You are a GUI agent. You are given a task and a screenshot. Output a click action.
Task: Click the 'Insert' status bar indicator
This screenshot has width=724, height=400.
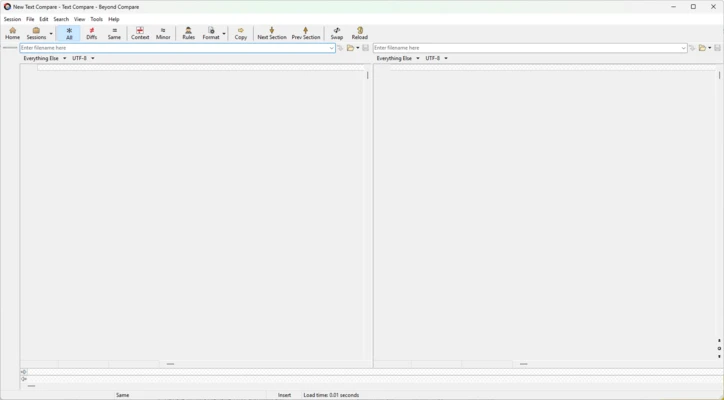tap(284, 395)
